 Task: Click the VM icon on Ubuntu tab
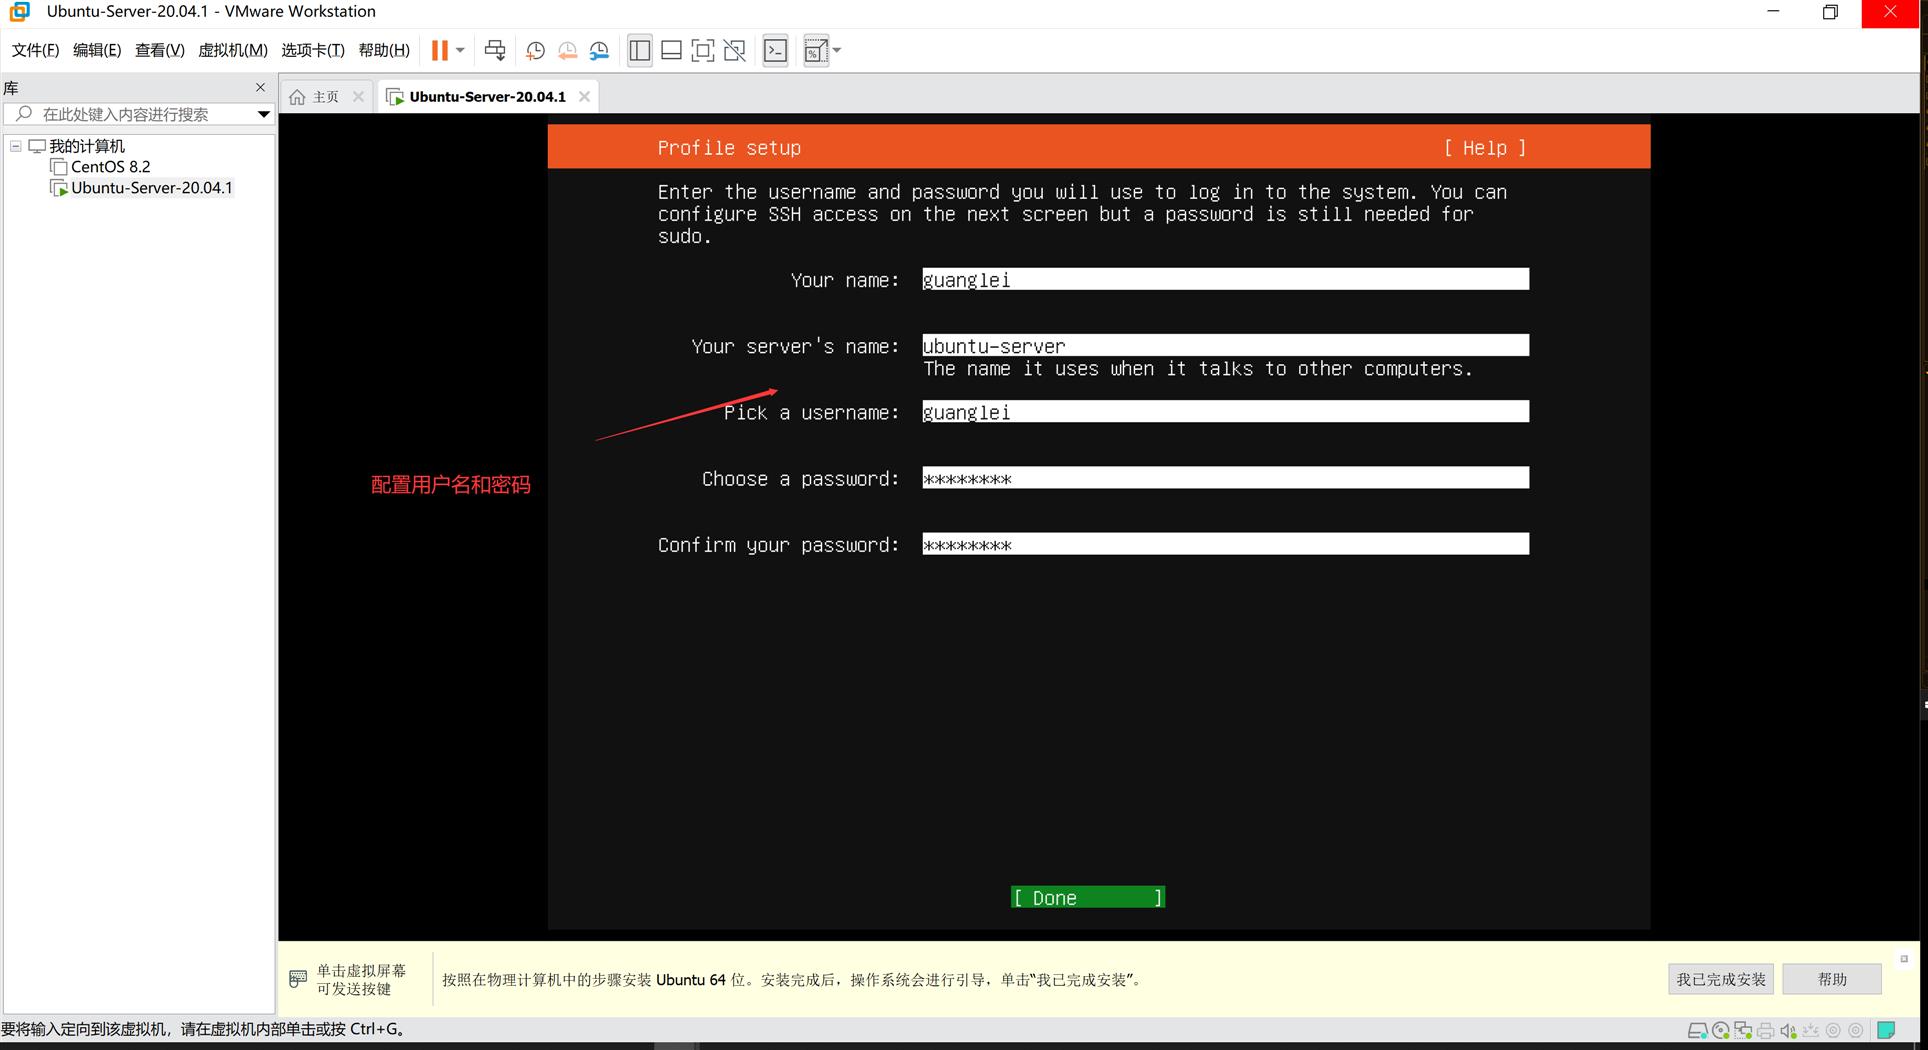click(395, 96)
